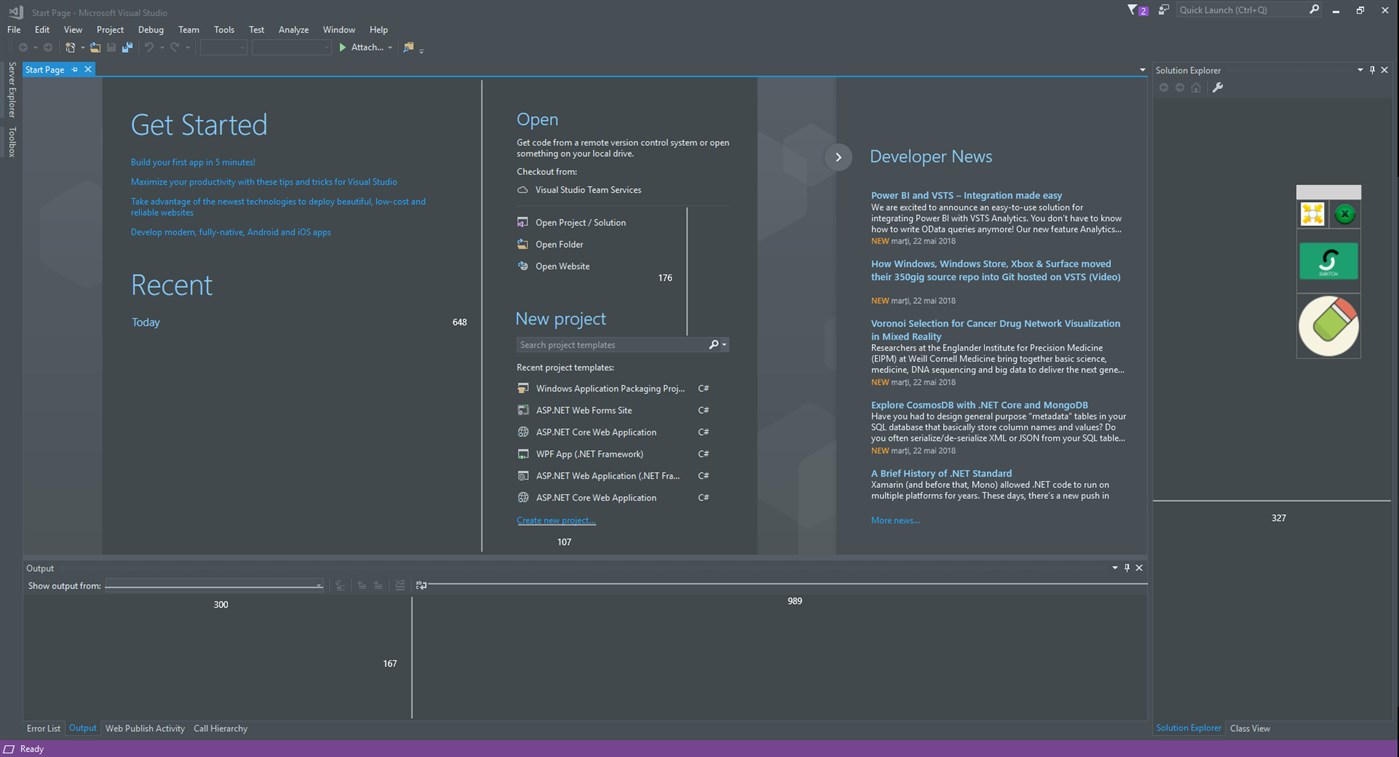Select the Open File toolbar icon
Screen dimensions: 1399x757
pos(94,46)
